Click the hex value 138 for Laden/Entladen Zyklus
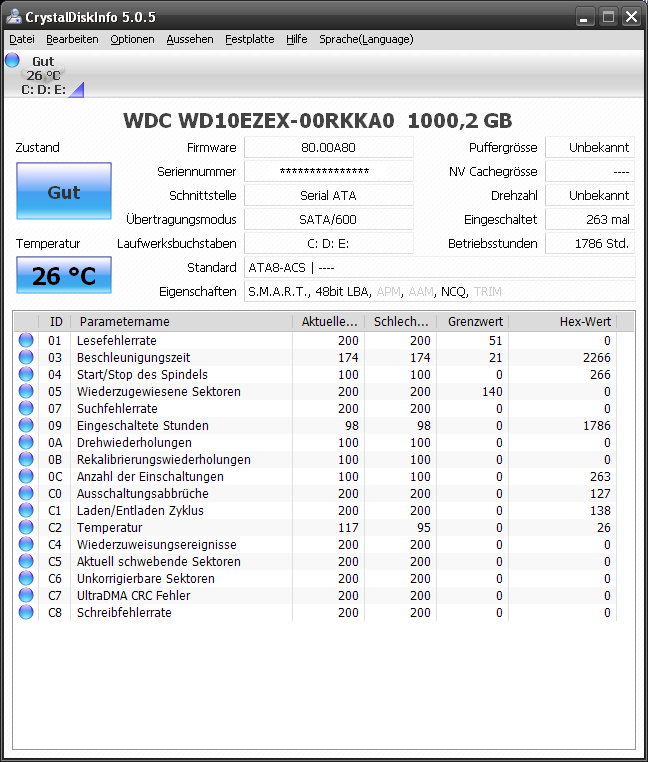 (600, 511)
